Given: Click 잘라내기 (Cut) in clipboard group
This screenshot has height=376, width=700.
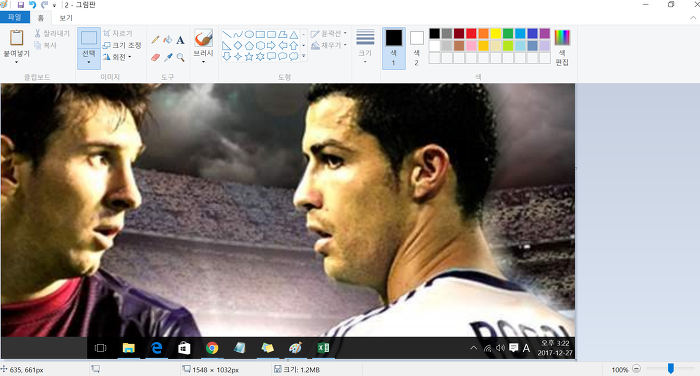Looking at the screenshot, I should (52, 33).
